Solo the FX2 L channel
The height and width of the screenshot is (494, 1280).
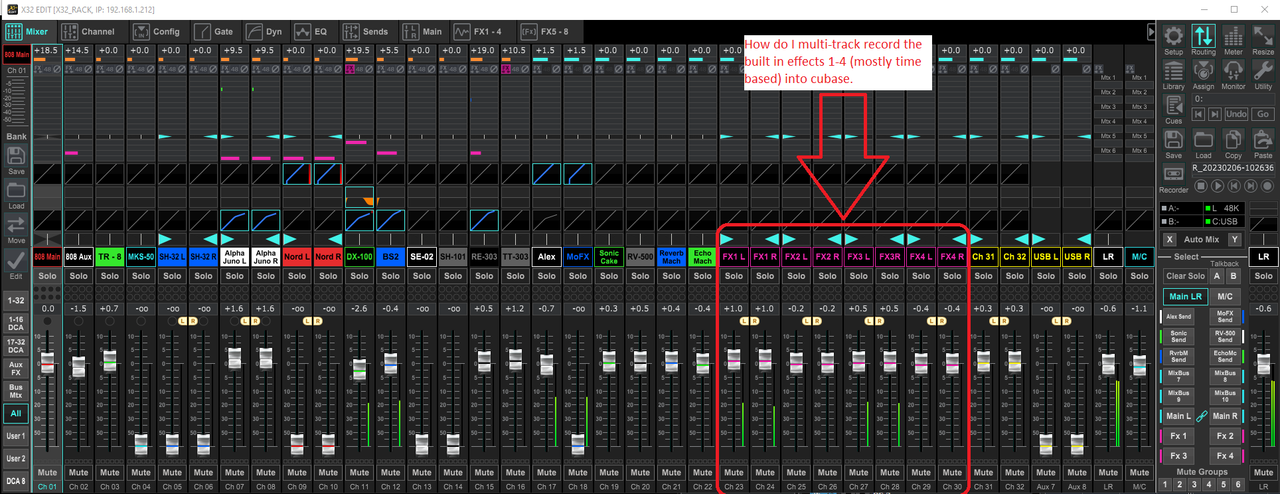click(796, 276)
